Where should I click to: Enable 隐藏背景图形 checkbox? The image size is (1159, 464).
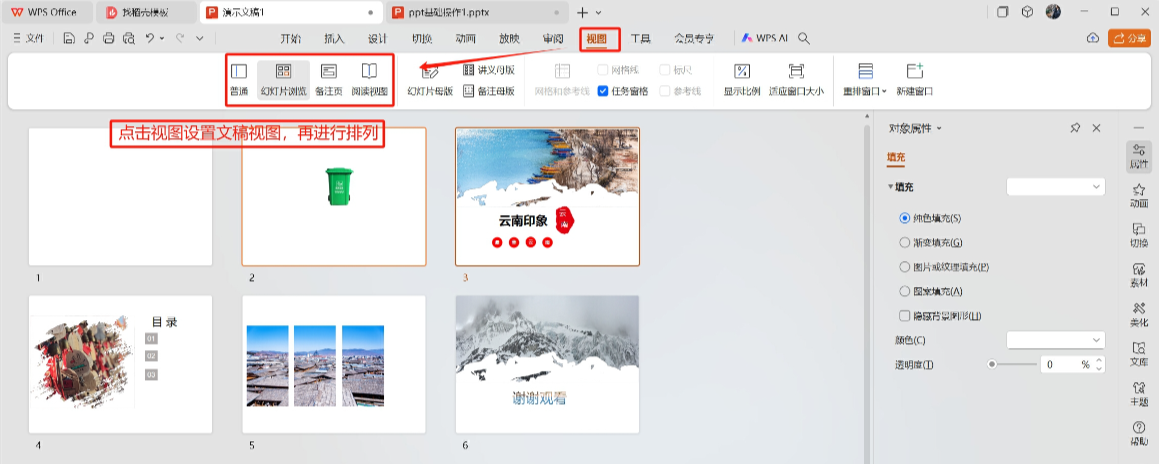[905, 316]
